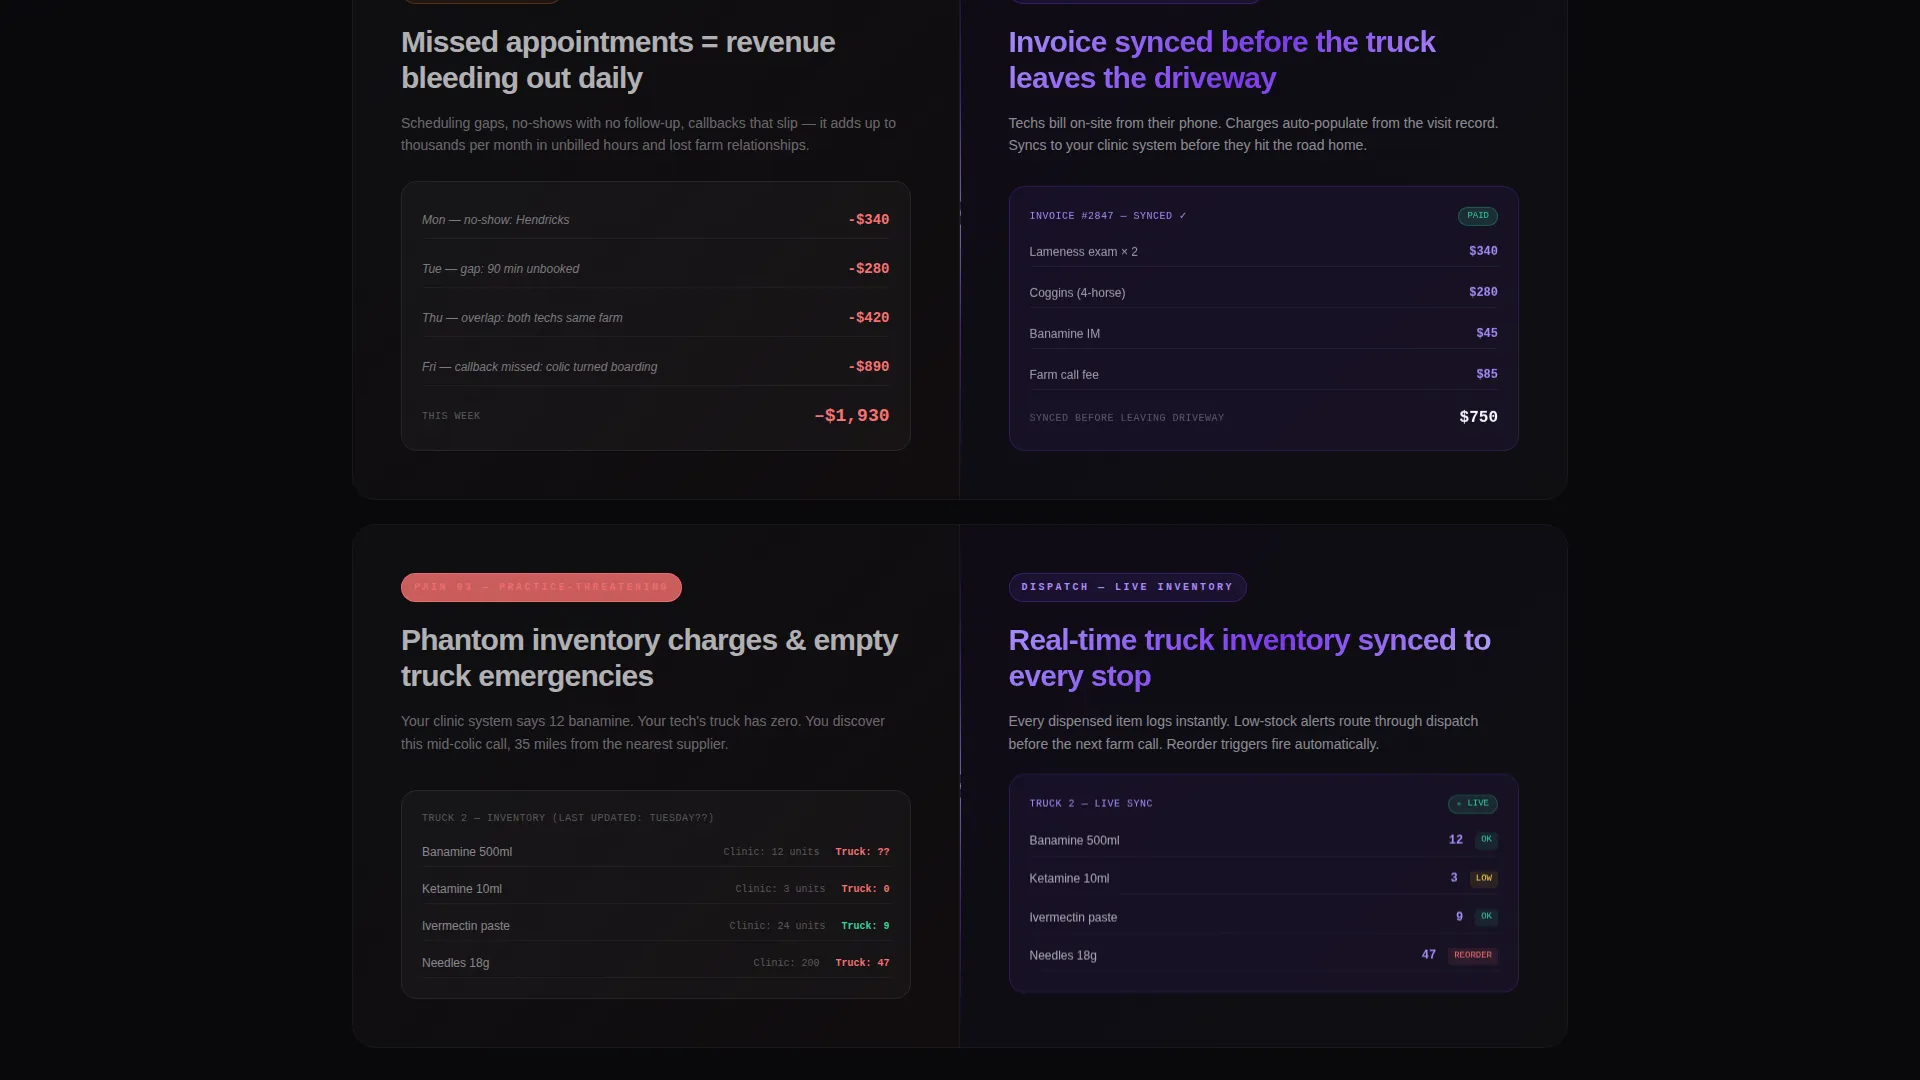Click the weekly total -$1,930 amount
The width and height of the screenshot is (1920, 1080).
(851, 416)
